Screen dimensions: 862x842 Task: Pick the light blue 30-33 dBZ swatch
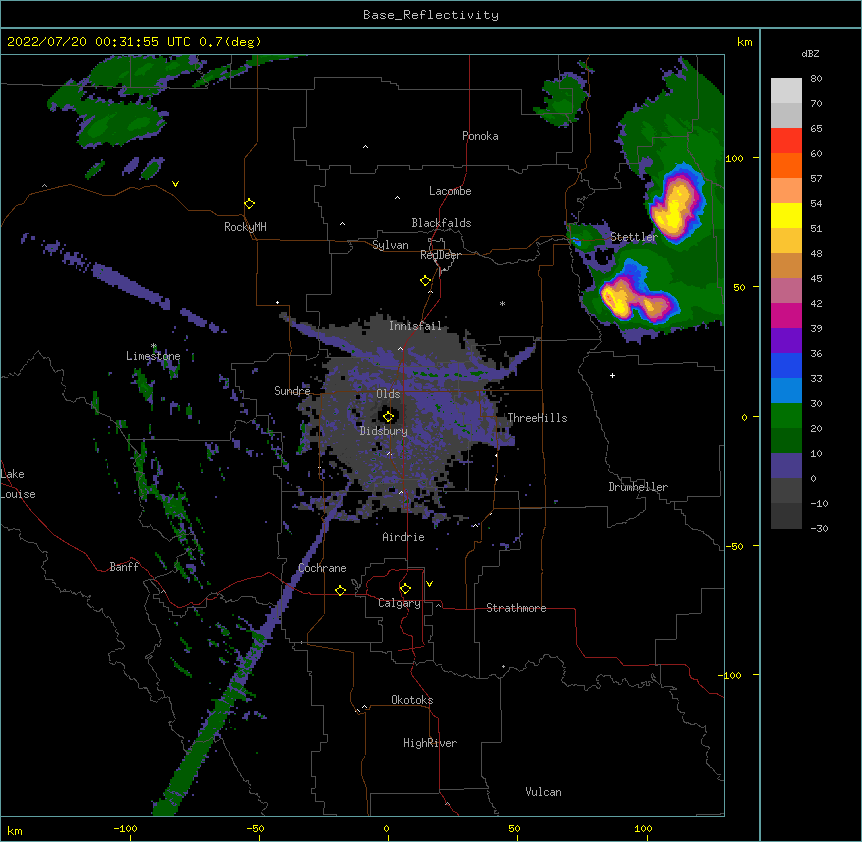786,390
